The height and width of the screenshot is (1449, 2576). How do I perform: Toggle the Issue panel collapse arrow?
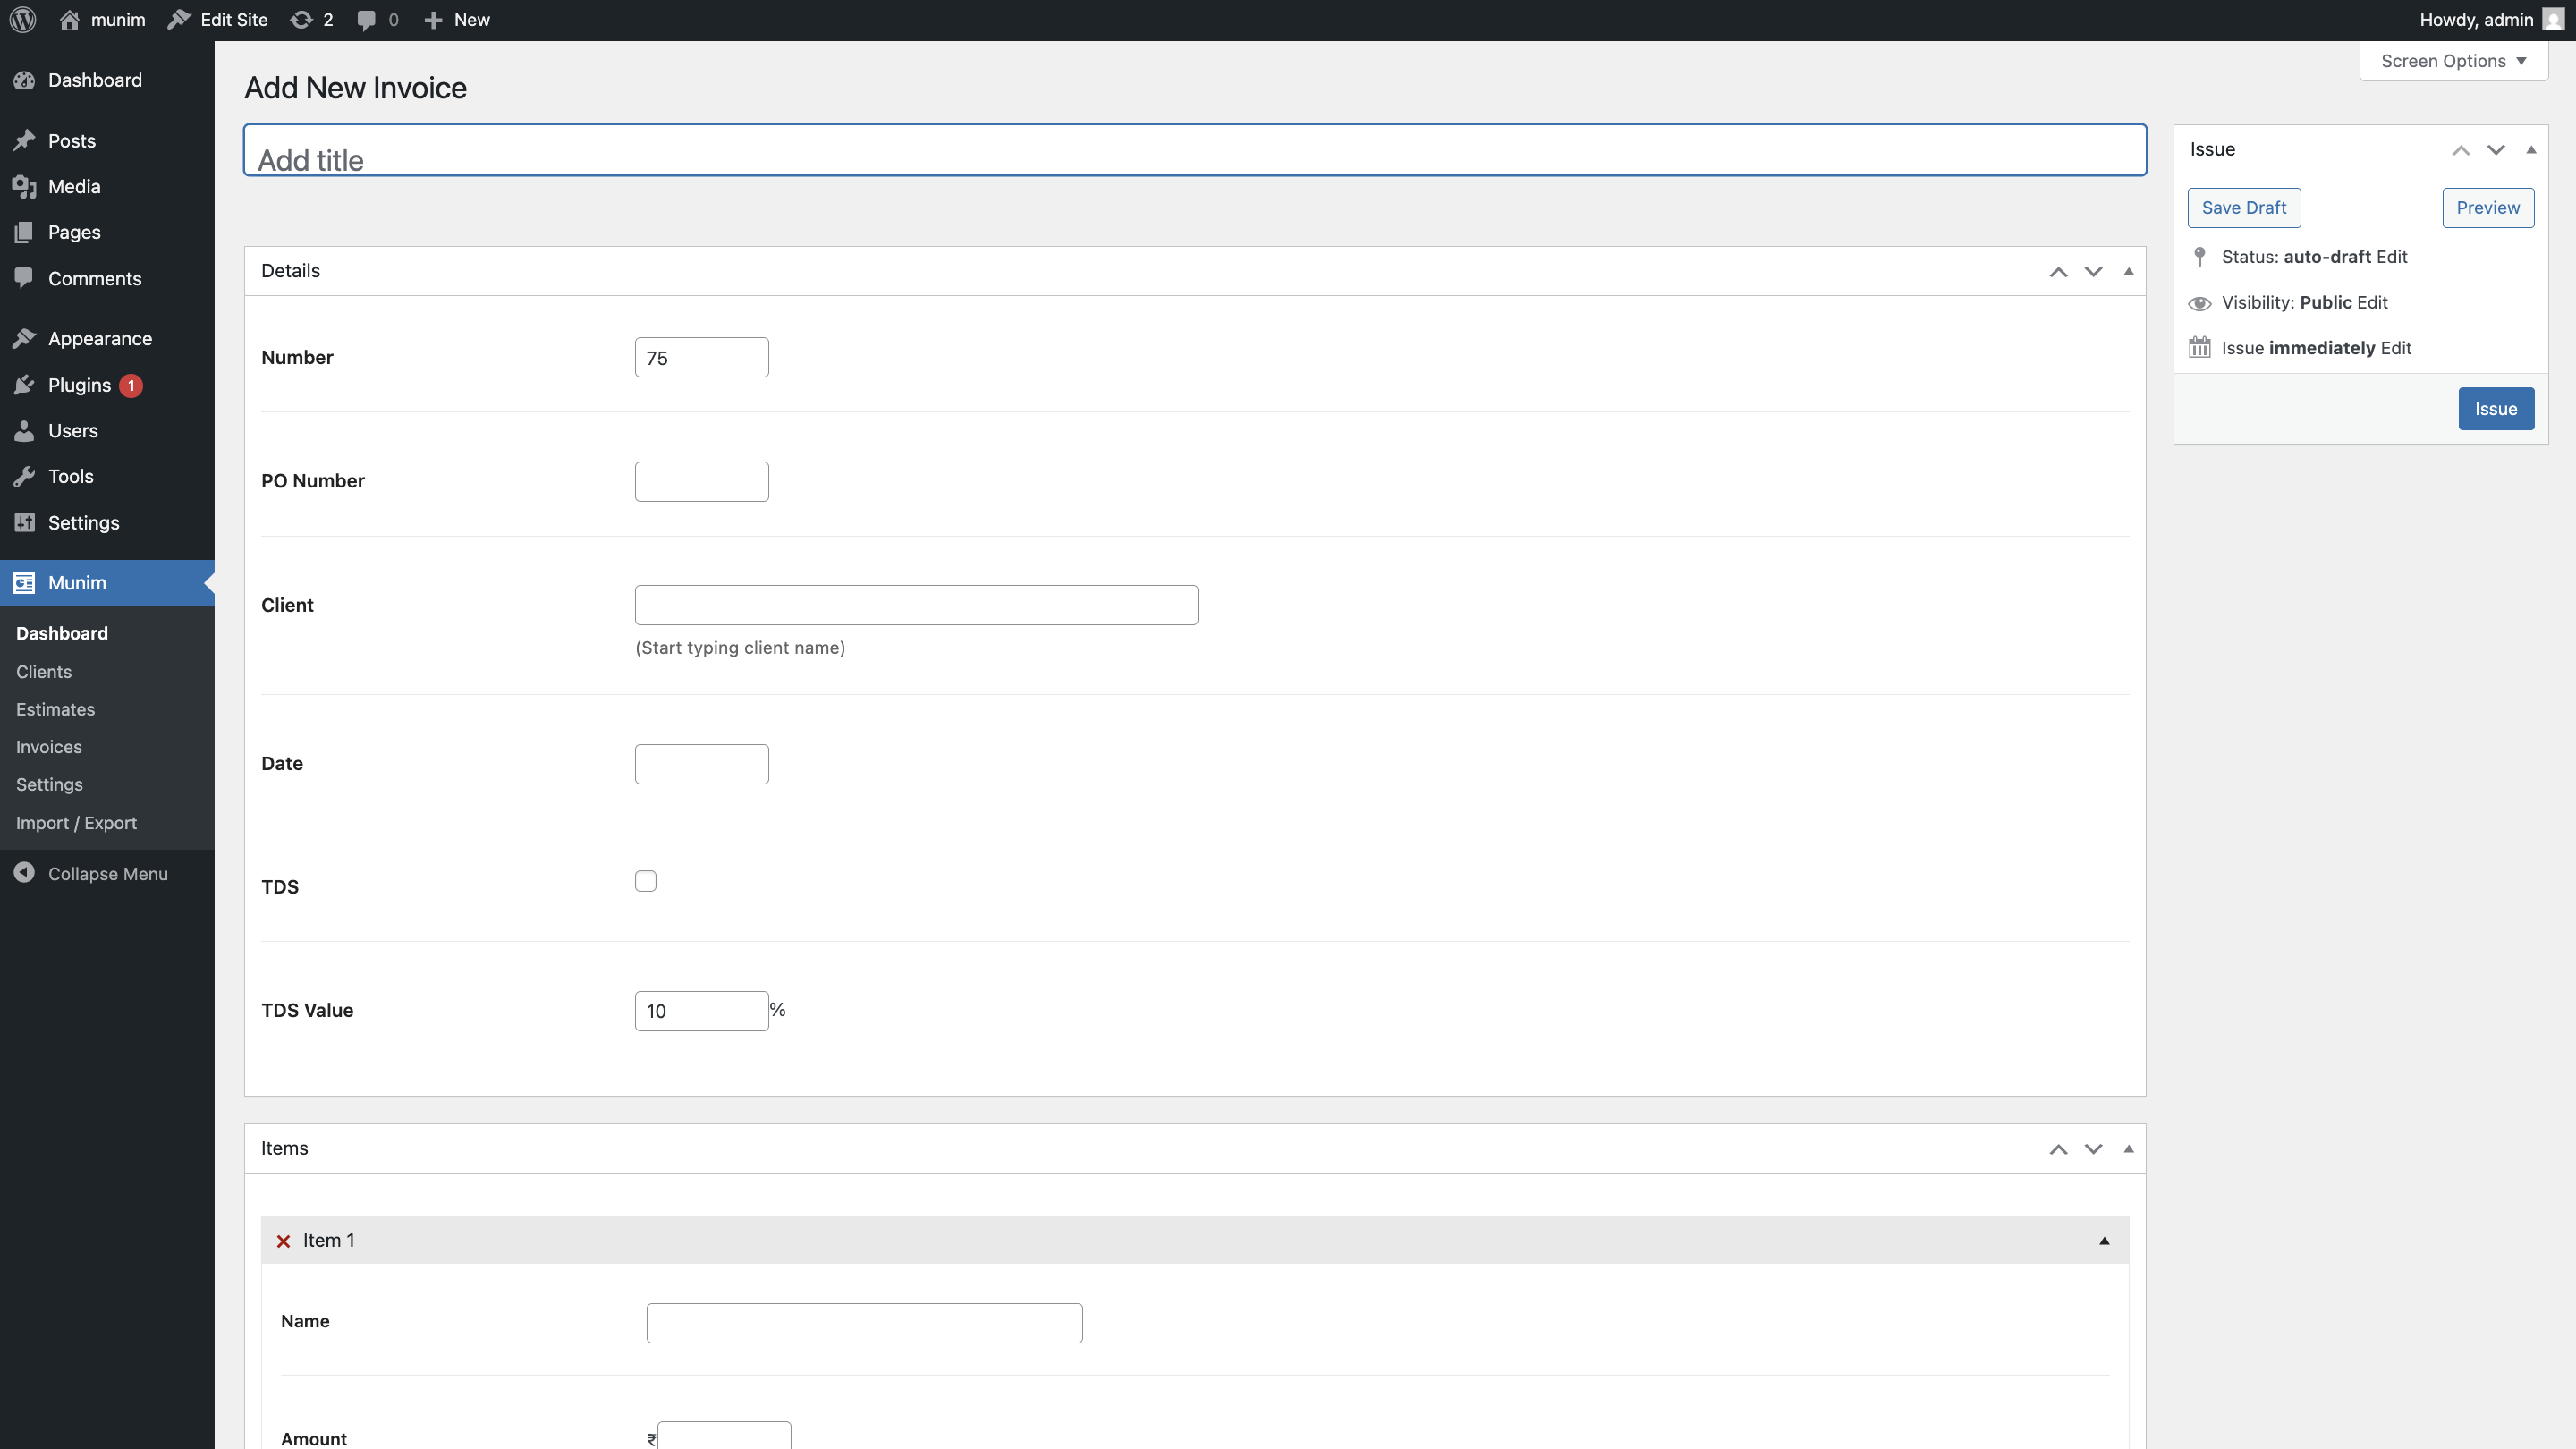[2531, 150]
